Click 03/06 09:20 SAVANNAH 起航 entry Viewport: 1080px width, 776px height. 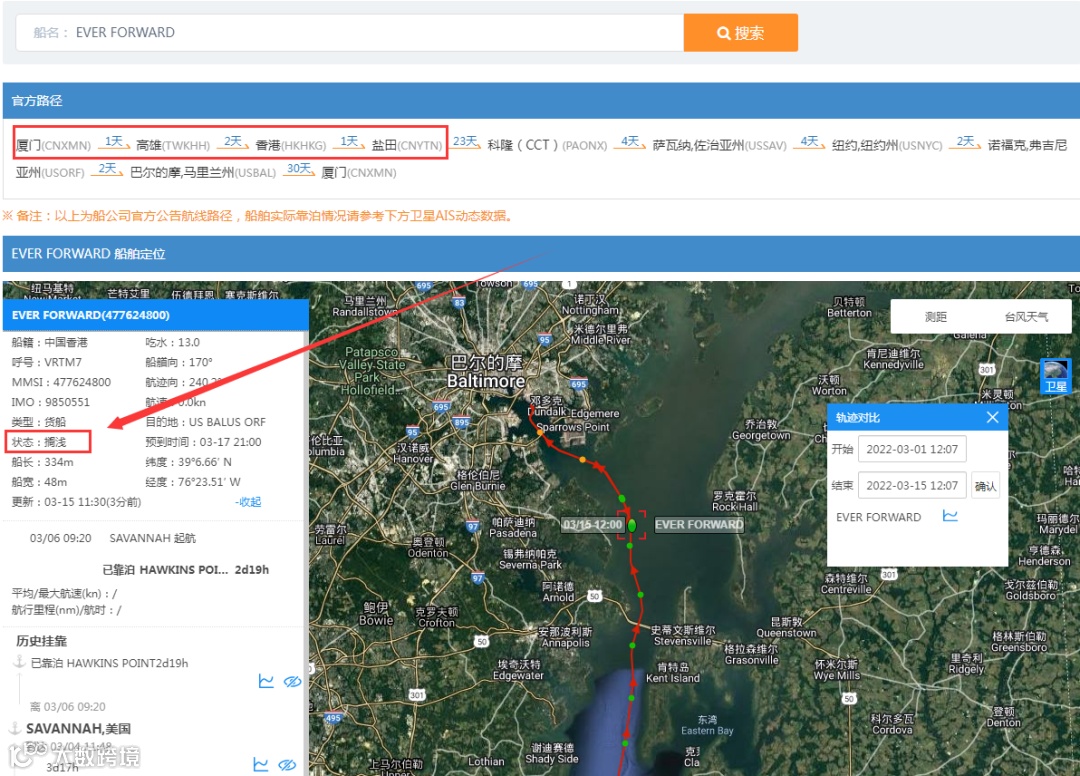coord(112,538)
